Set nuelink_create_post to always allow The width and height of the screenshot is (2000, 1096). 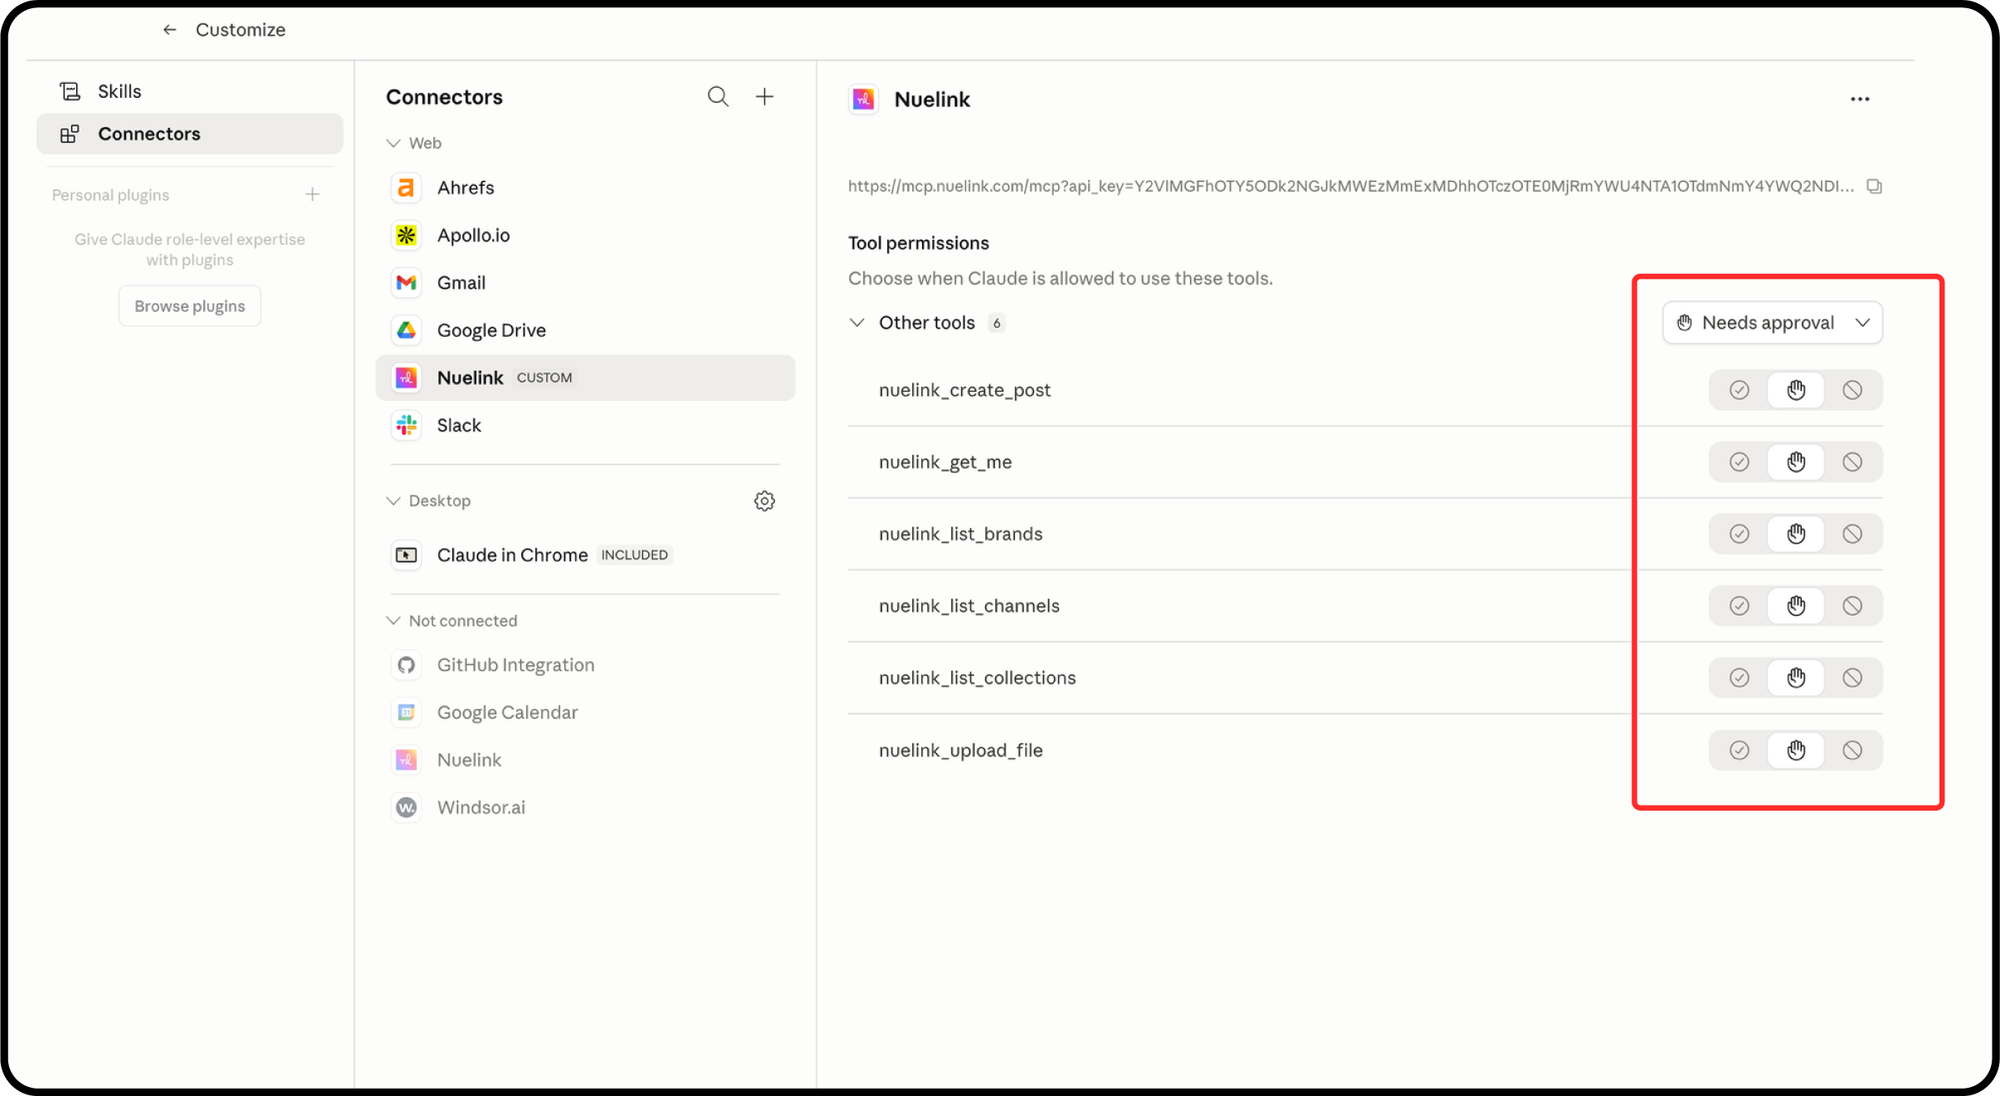coord(1739,390)
